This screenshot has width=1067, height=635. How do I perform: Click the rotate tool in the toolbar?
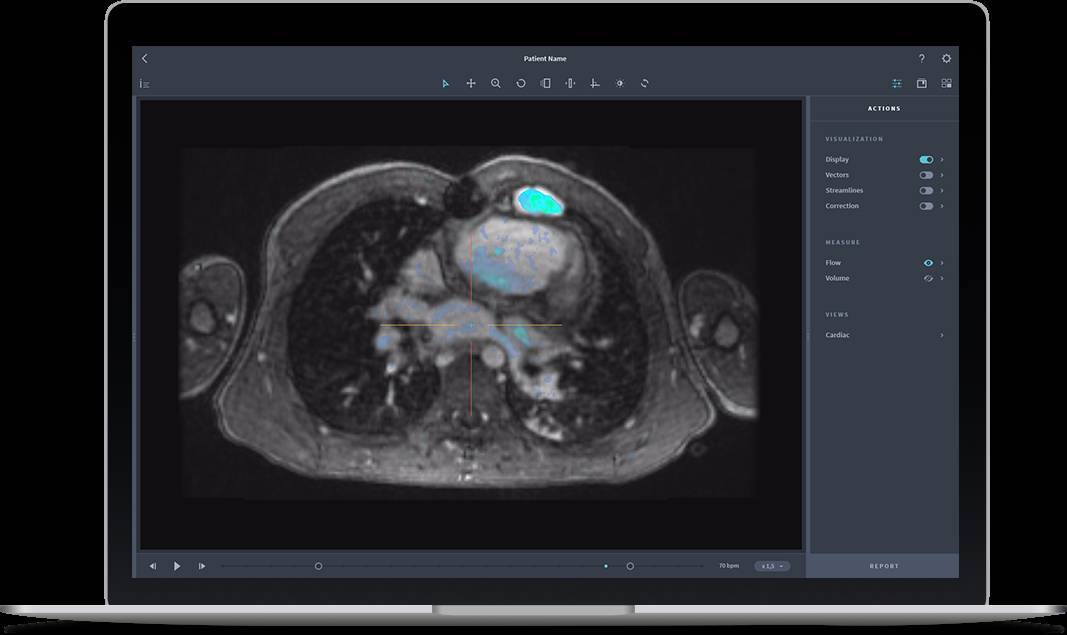(x=521, y=84)
